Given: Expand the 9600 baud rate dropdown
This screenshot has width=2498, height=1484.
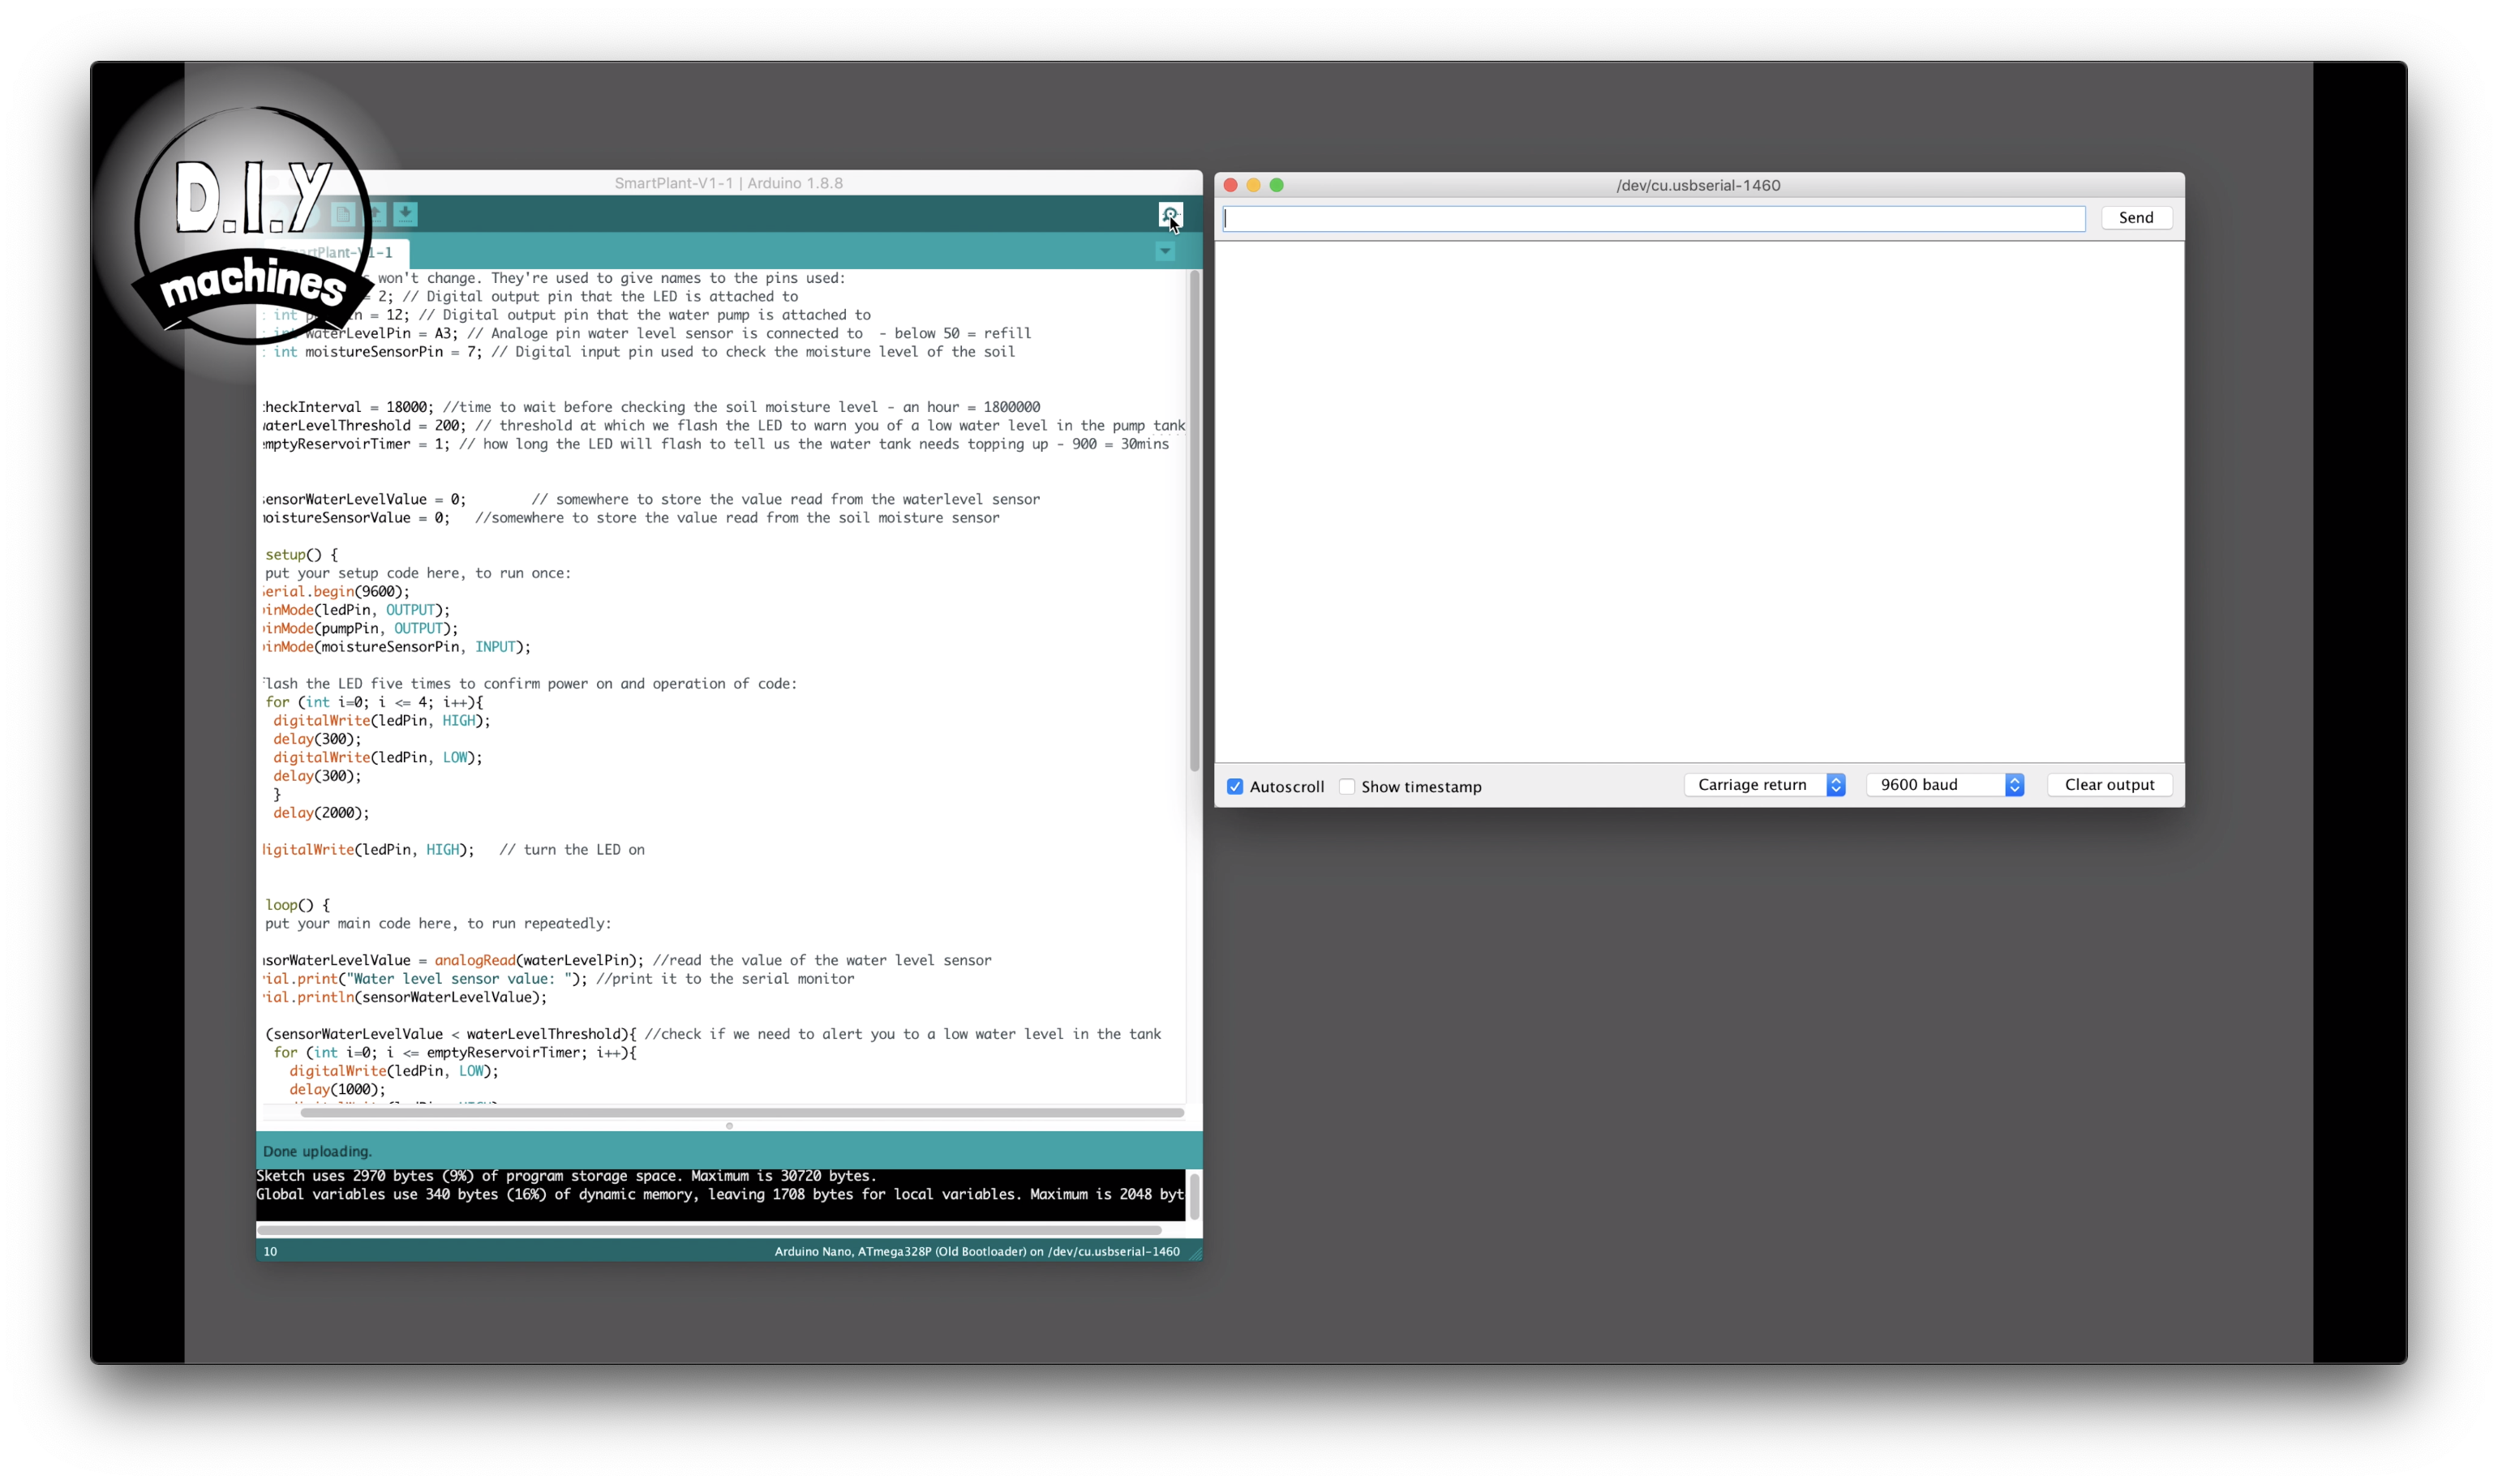Looking at the screenshot, I should point(2014,784).
